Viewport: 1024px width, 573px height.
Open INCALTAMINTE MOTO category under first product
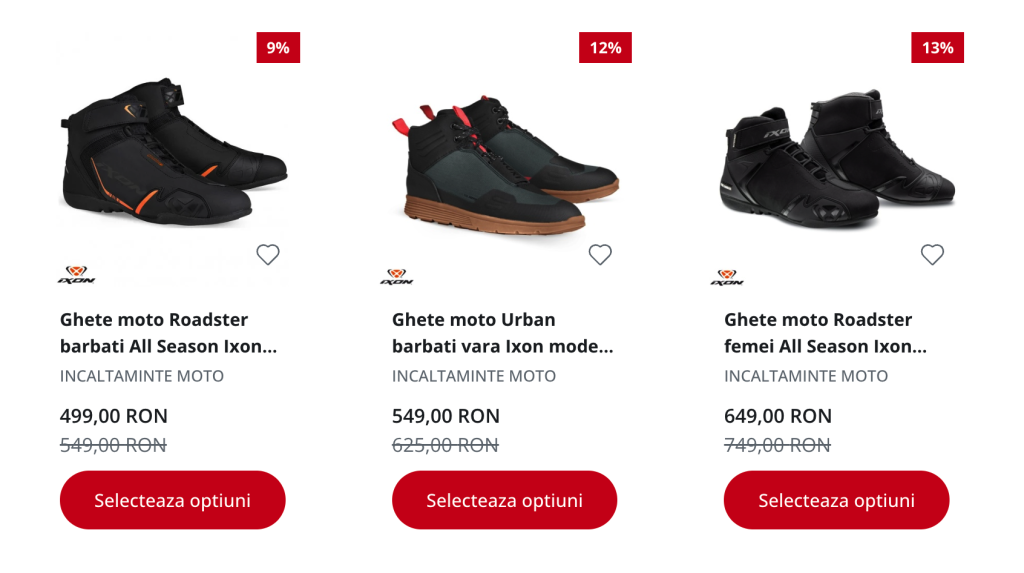point(142,376)
